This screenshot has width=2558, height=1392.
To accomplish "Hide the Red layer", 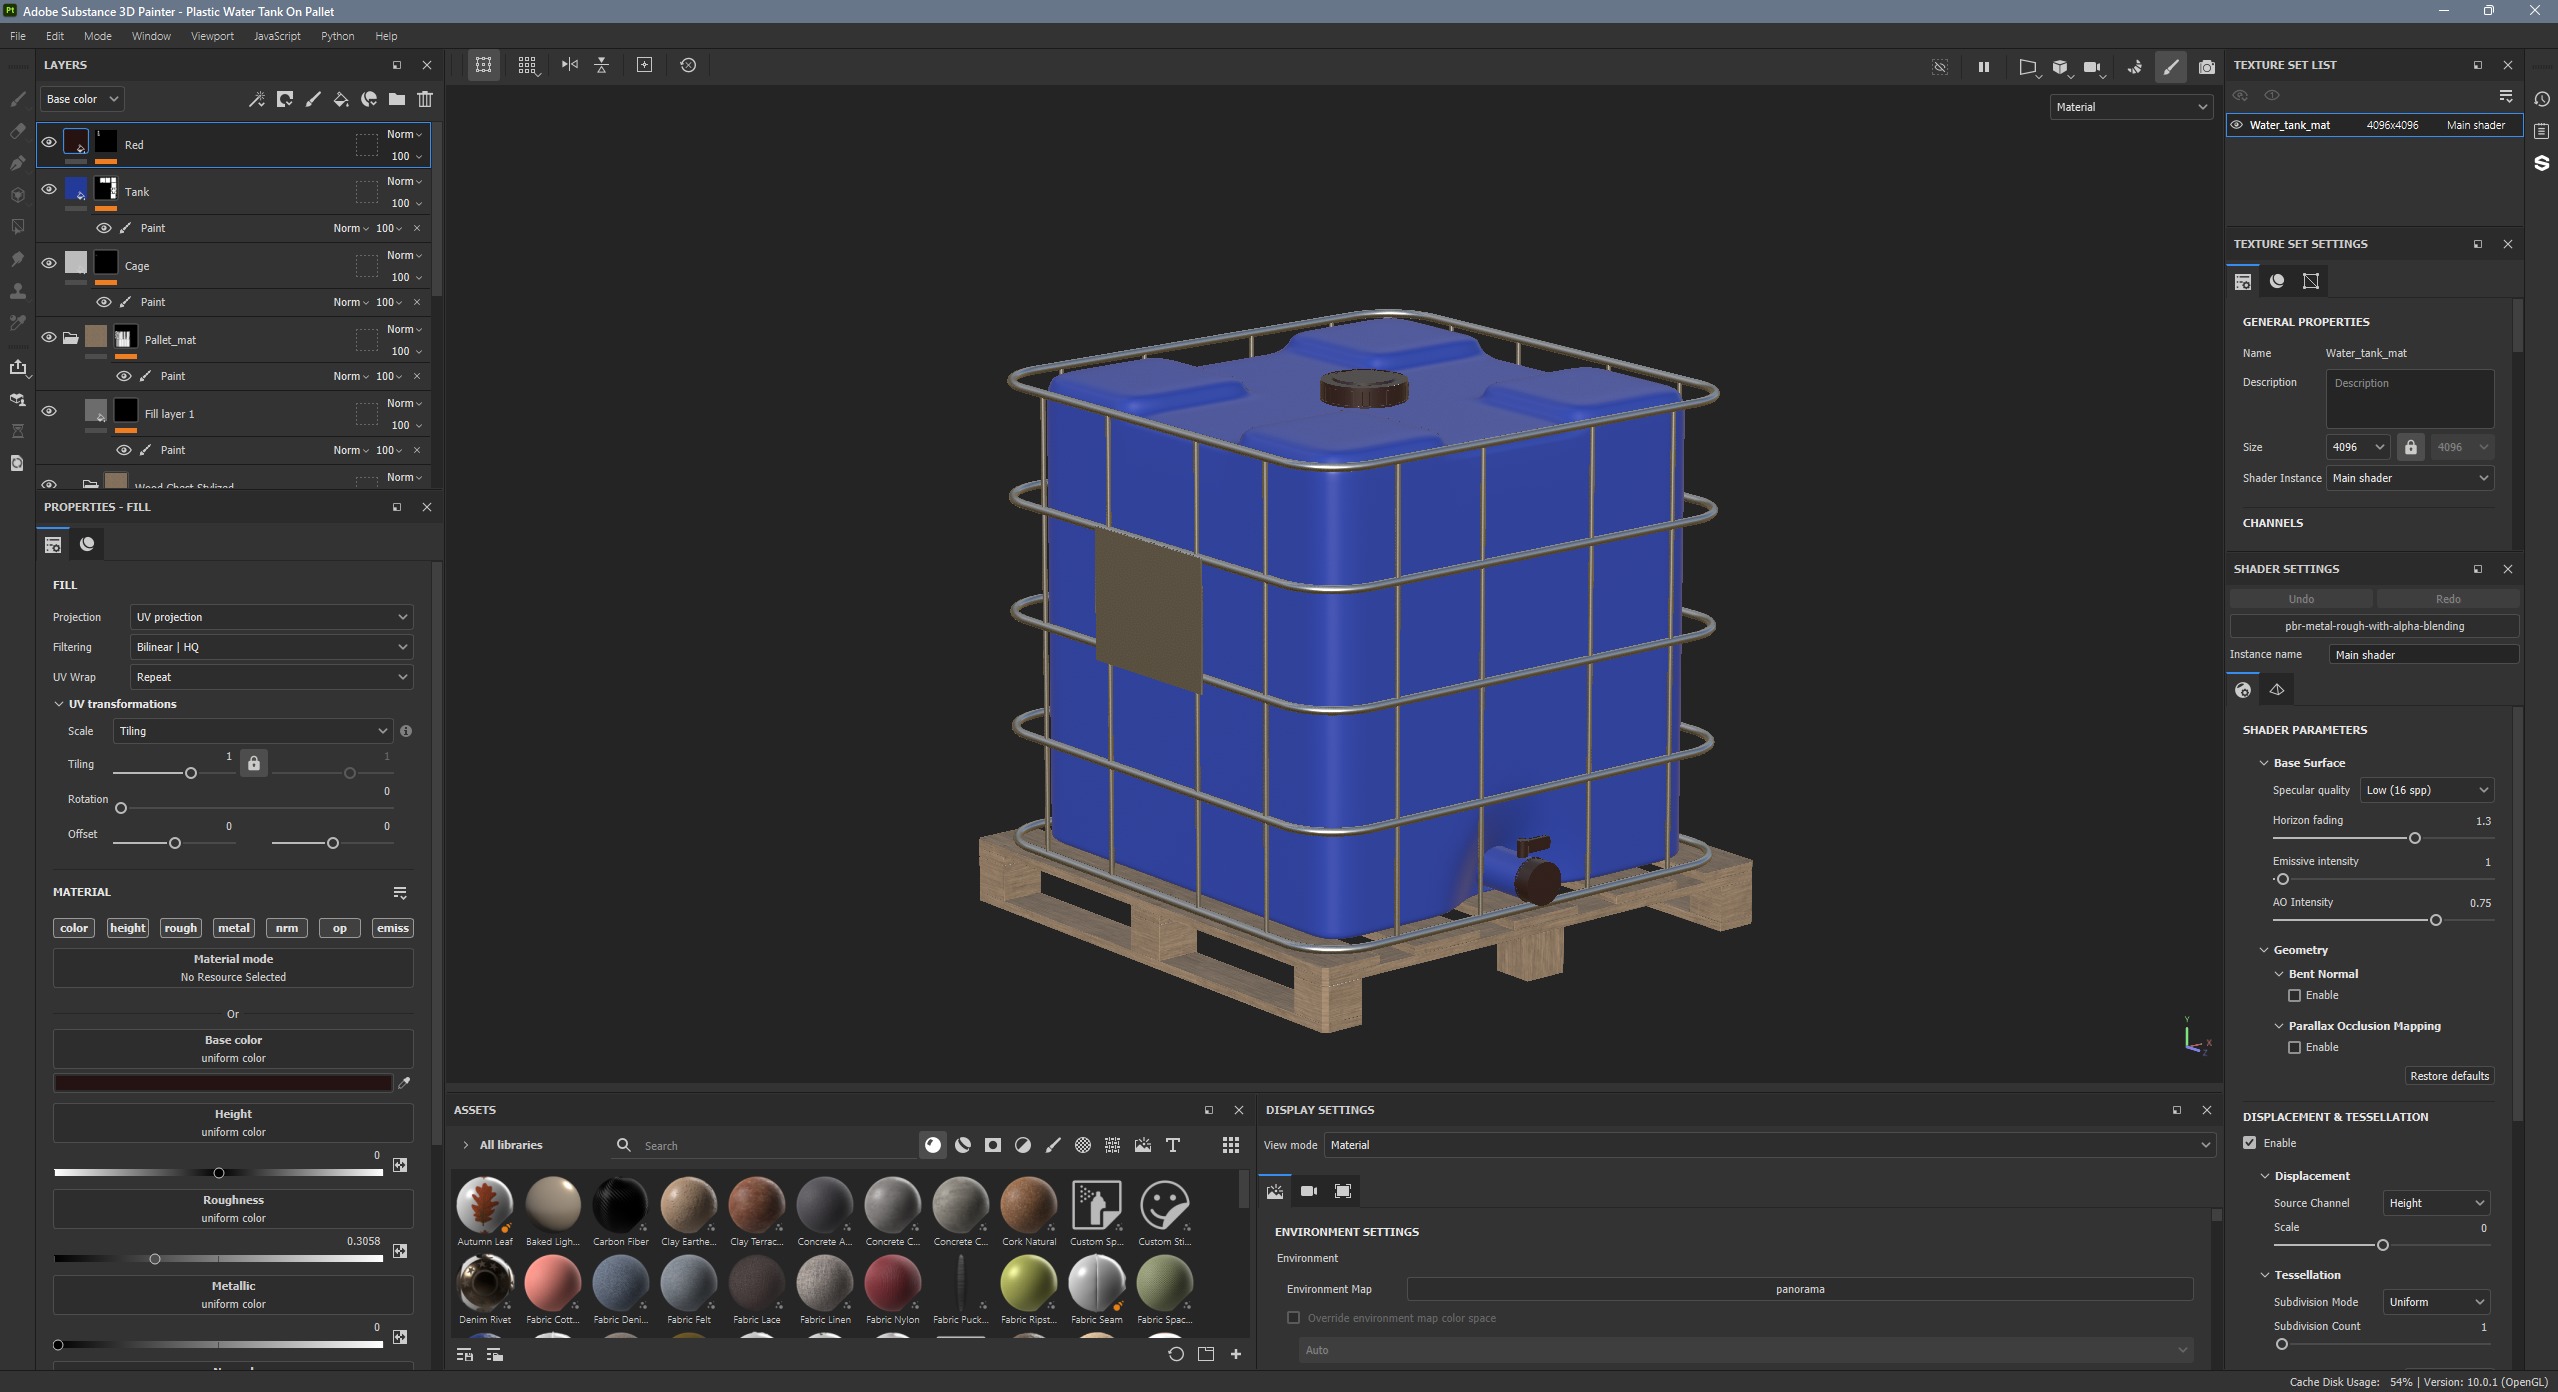I will point(48,142).
